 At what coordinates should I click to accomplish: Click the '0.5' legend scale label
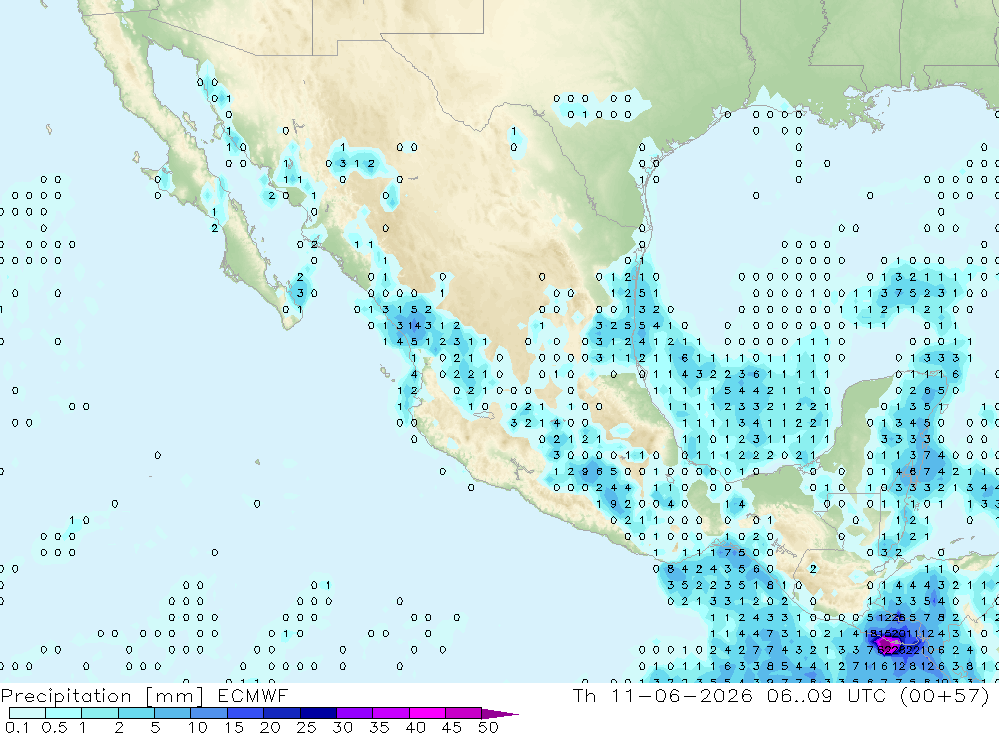54,727
